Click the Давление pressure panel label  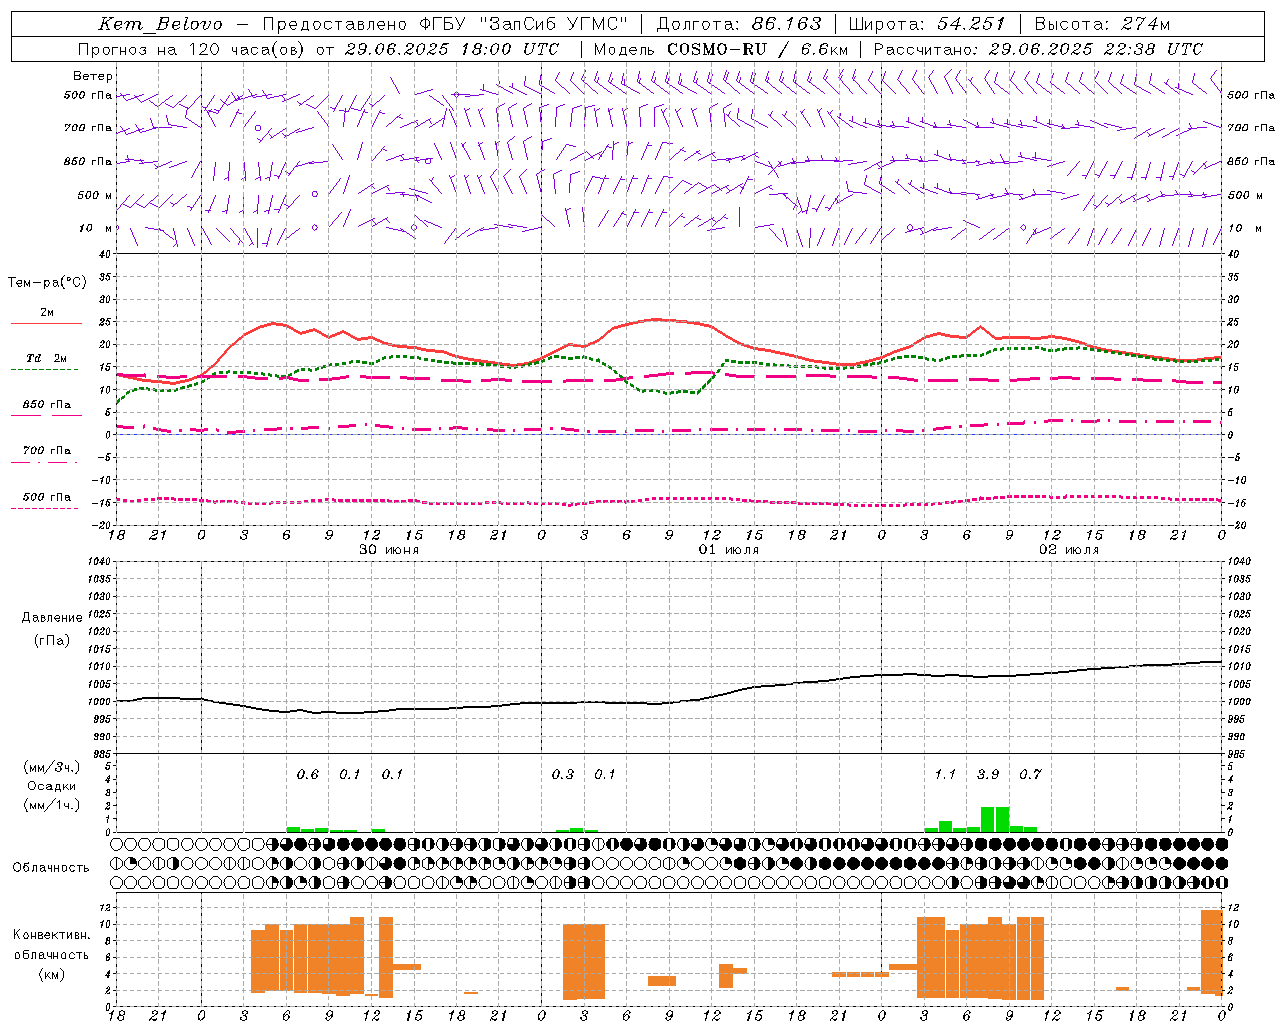point(52,618)
